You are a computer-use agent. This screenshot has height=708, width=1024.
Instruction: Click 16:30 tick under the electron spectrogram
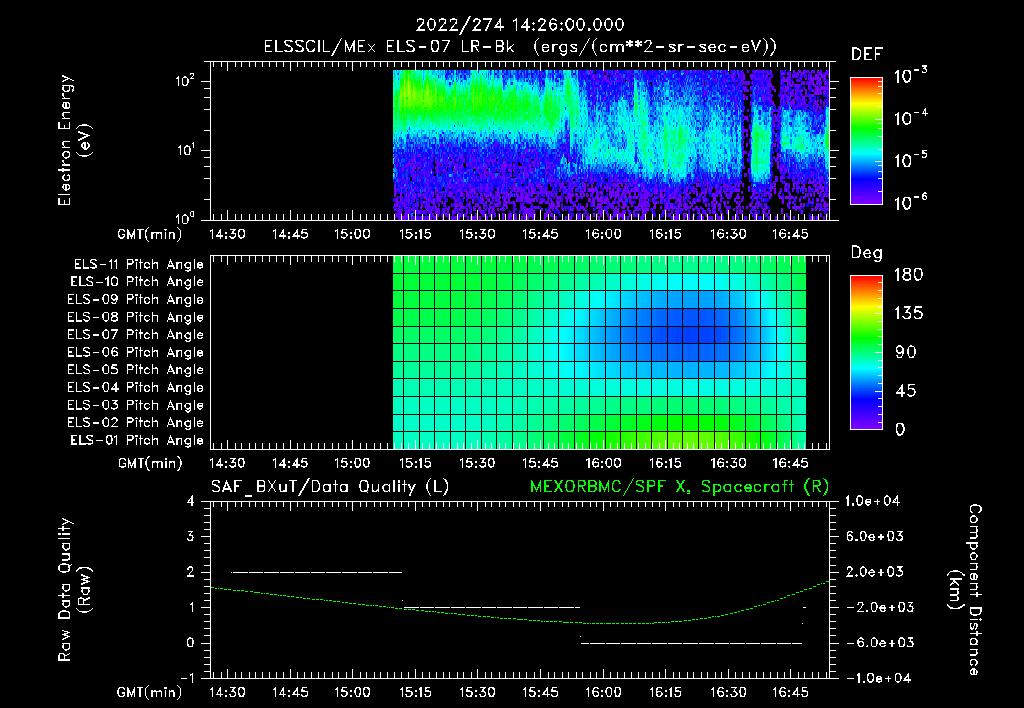coord(728,234)
